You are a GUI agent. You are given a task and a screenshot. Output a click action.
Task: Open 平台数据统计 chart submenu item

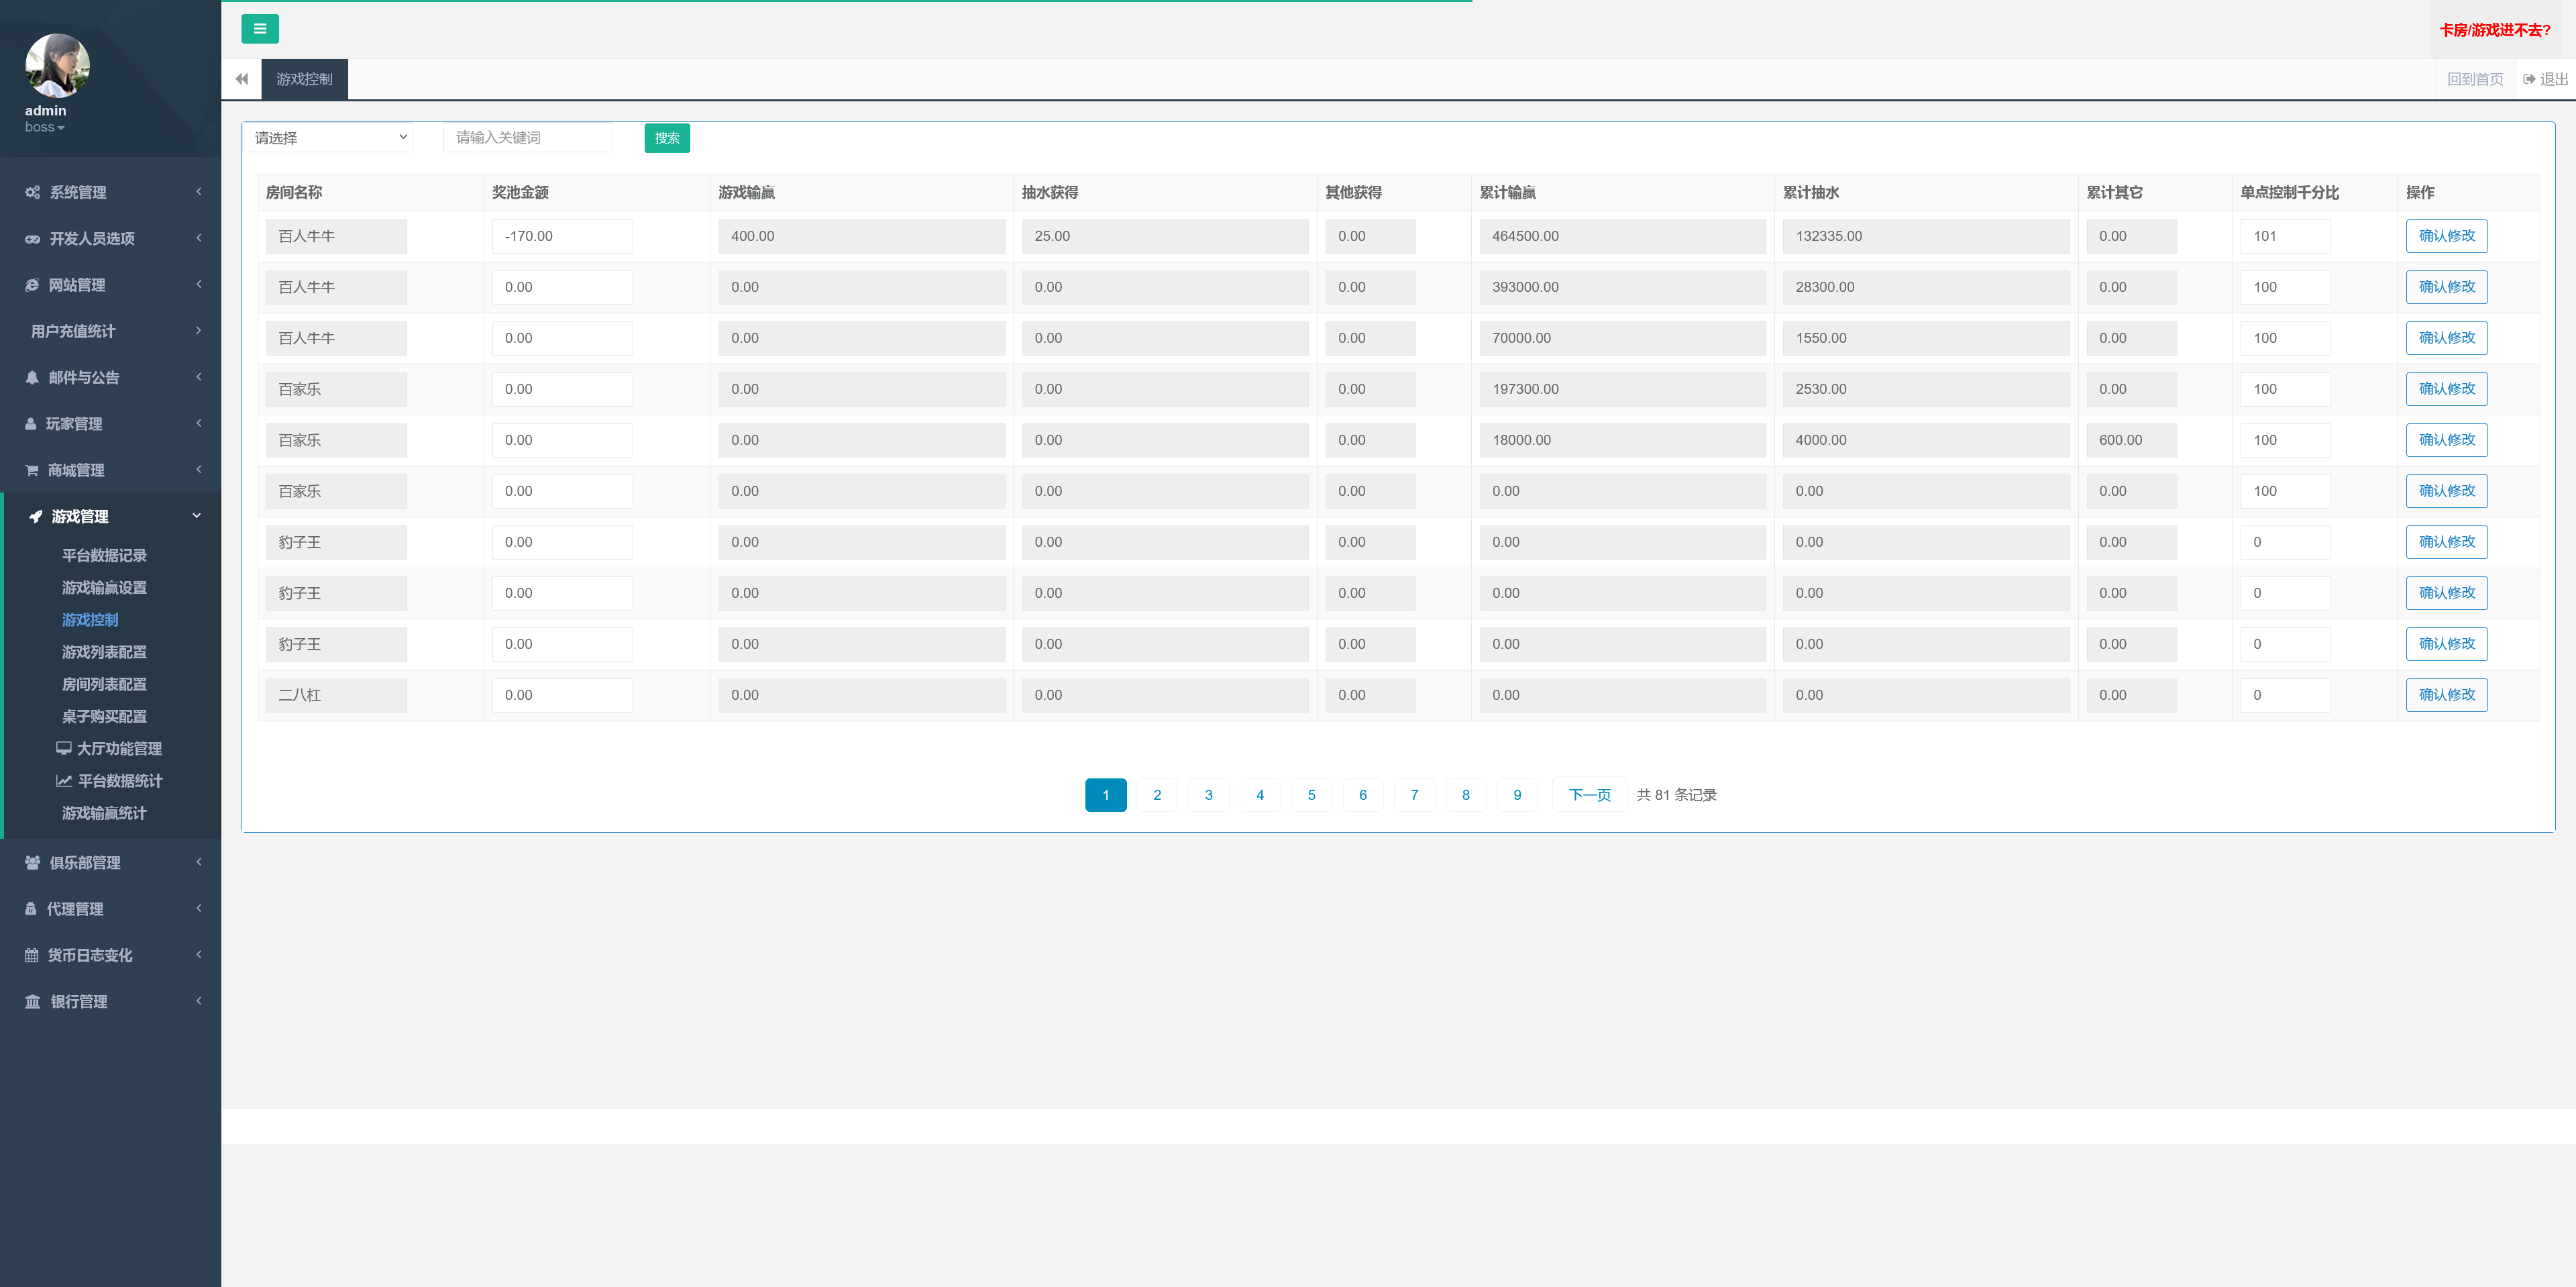coord(109,781)
